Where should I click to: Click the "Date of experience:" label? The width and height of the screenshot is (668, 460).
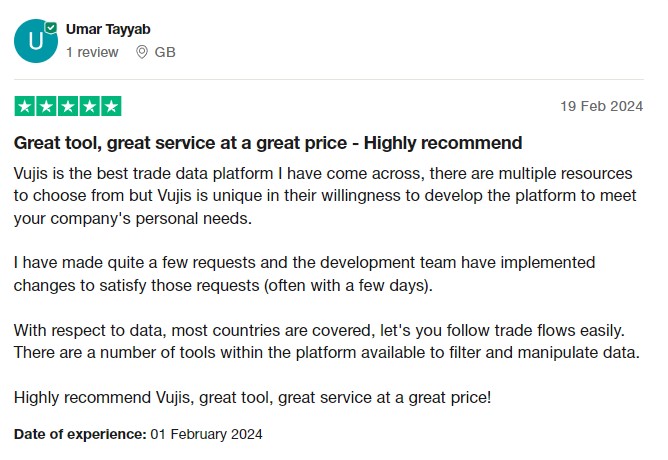pos(80,434)
